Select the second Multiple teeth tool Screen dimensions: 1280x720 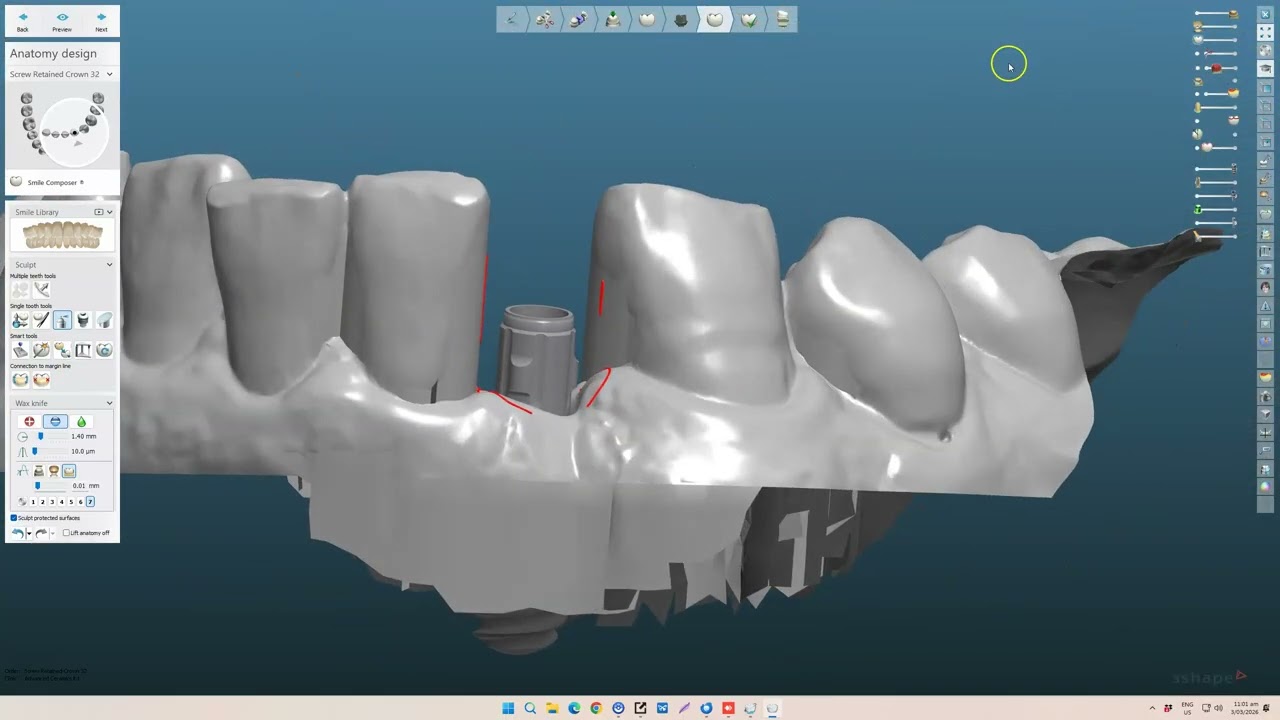[41, 289]
